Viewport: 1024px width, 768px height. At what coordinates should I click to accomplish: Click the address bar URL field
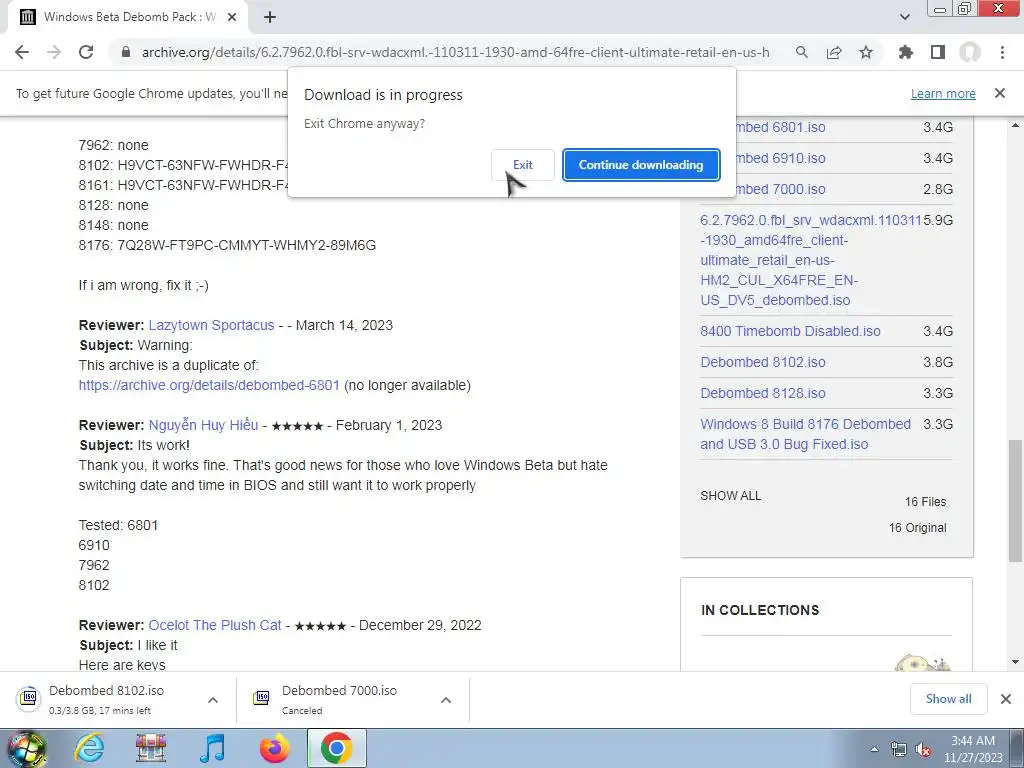pyautogui.click(x=455, y=52)
